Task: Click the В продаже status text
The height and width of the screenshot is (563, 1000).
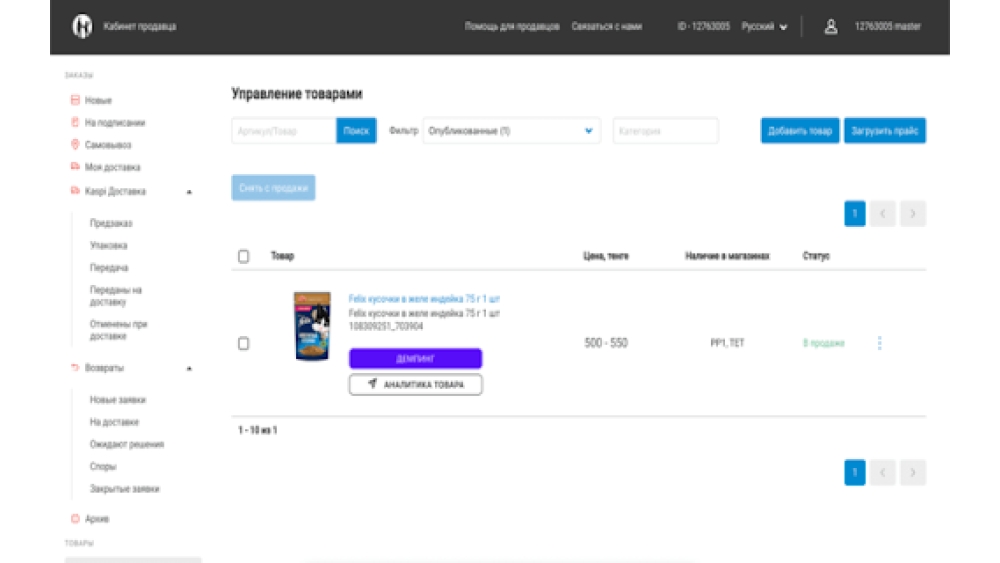Action: pyautogui.click(x=823, y=343)
